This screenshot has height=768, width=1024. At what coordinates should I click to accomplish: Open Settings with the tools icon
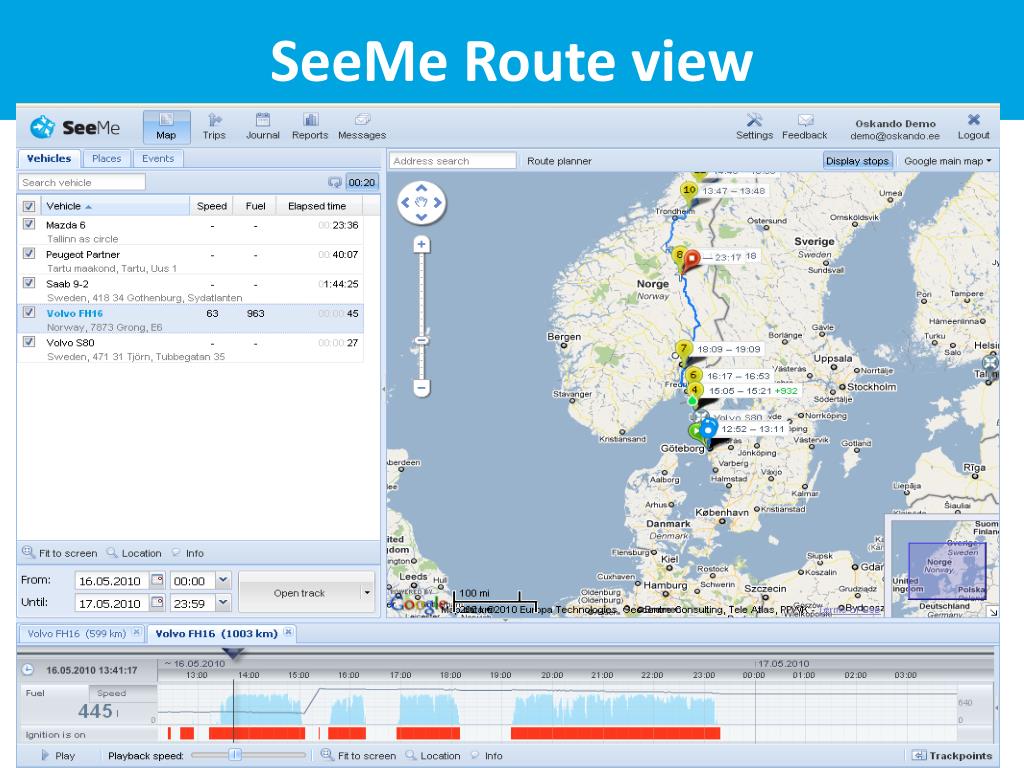click(754, 127)
